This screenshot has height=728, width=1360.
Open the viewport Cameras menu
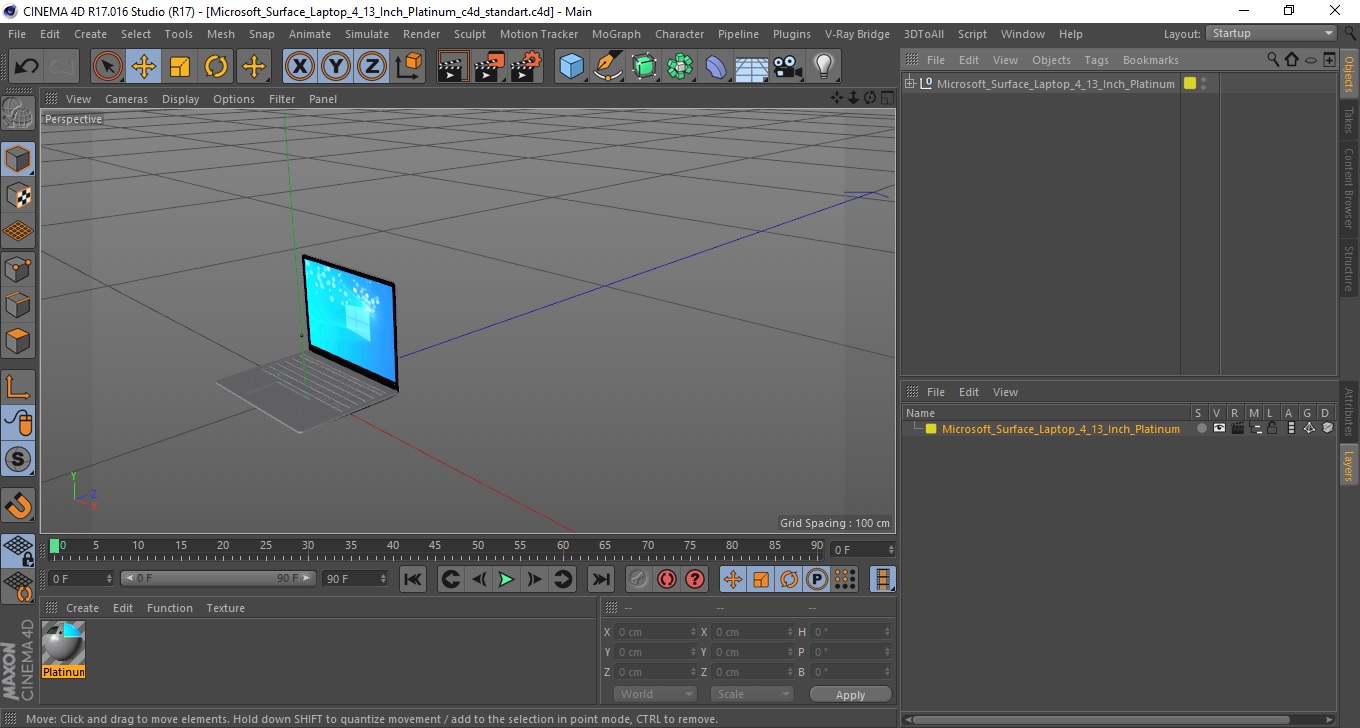tap(126, 99)
